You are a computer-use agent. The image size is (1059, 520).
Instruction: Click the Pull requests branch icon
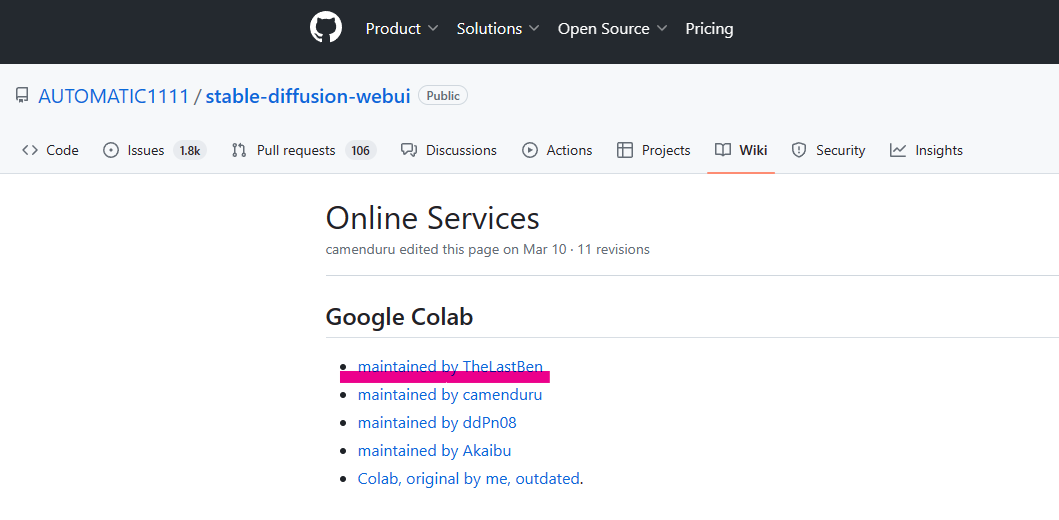(239, 150)
